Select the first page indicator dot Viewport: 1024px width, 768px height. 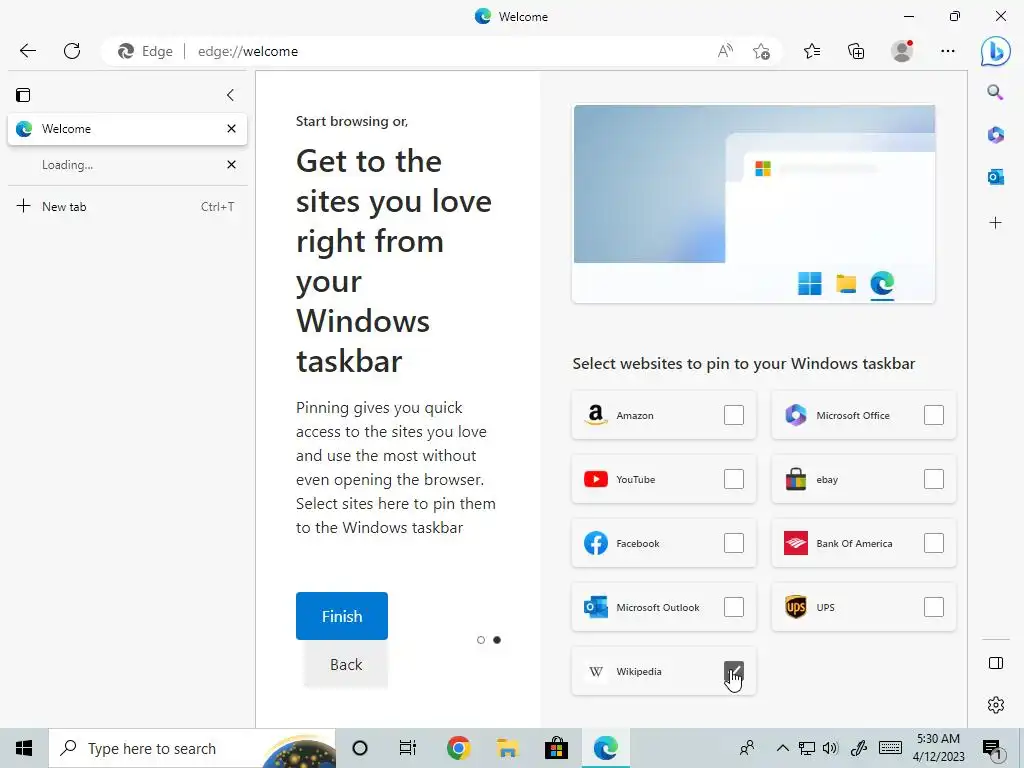(x=481, y=640)
